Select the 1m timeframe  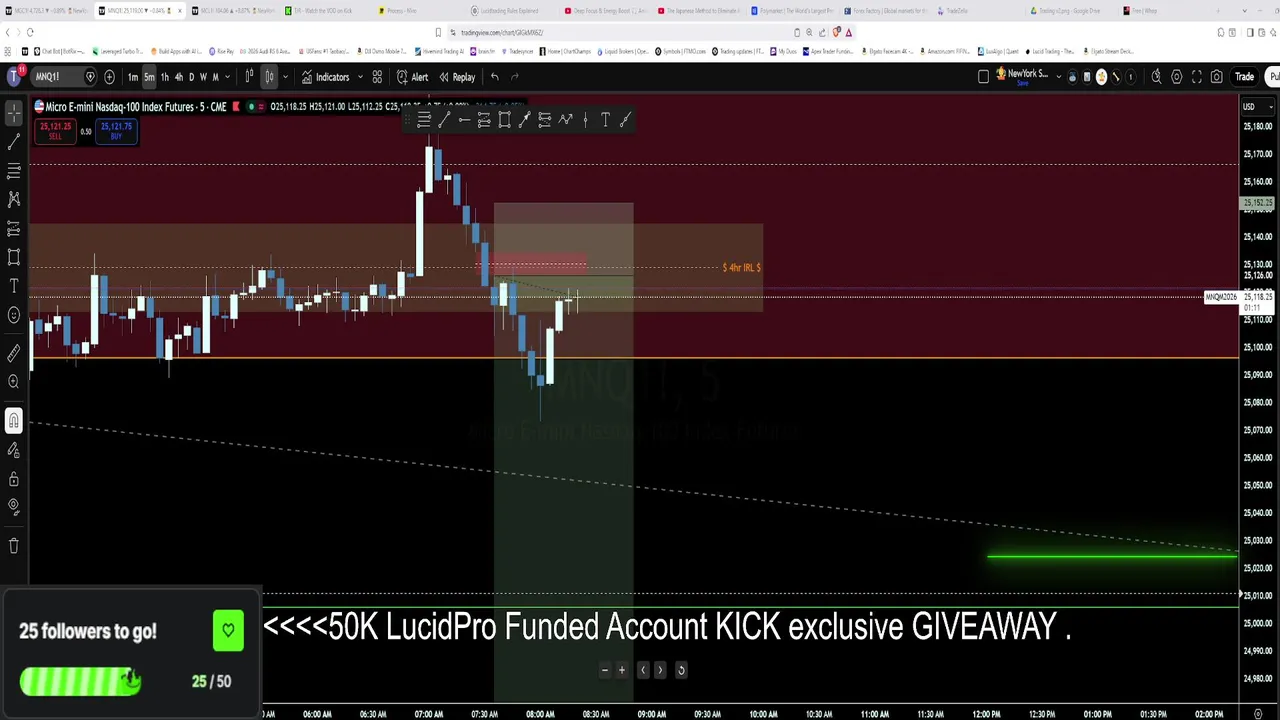point(133,77)
